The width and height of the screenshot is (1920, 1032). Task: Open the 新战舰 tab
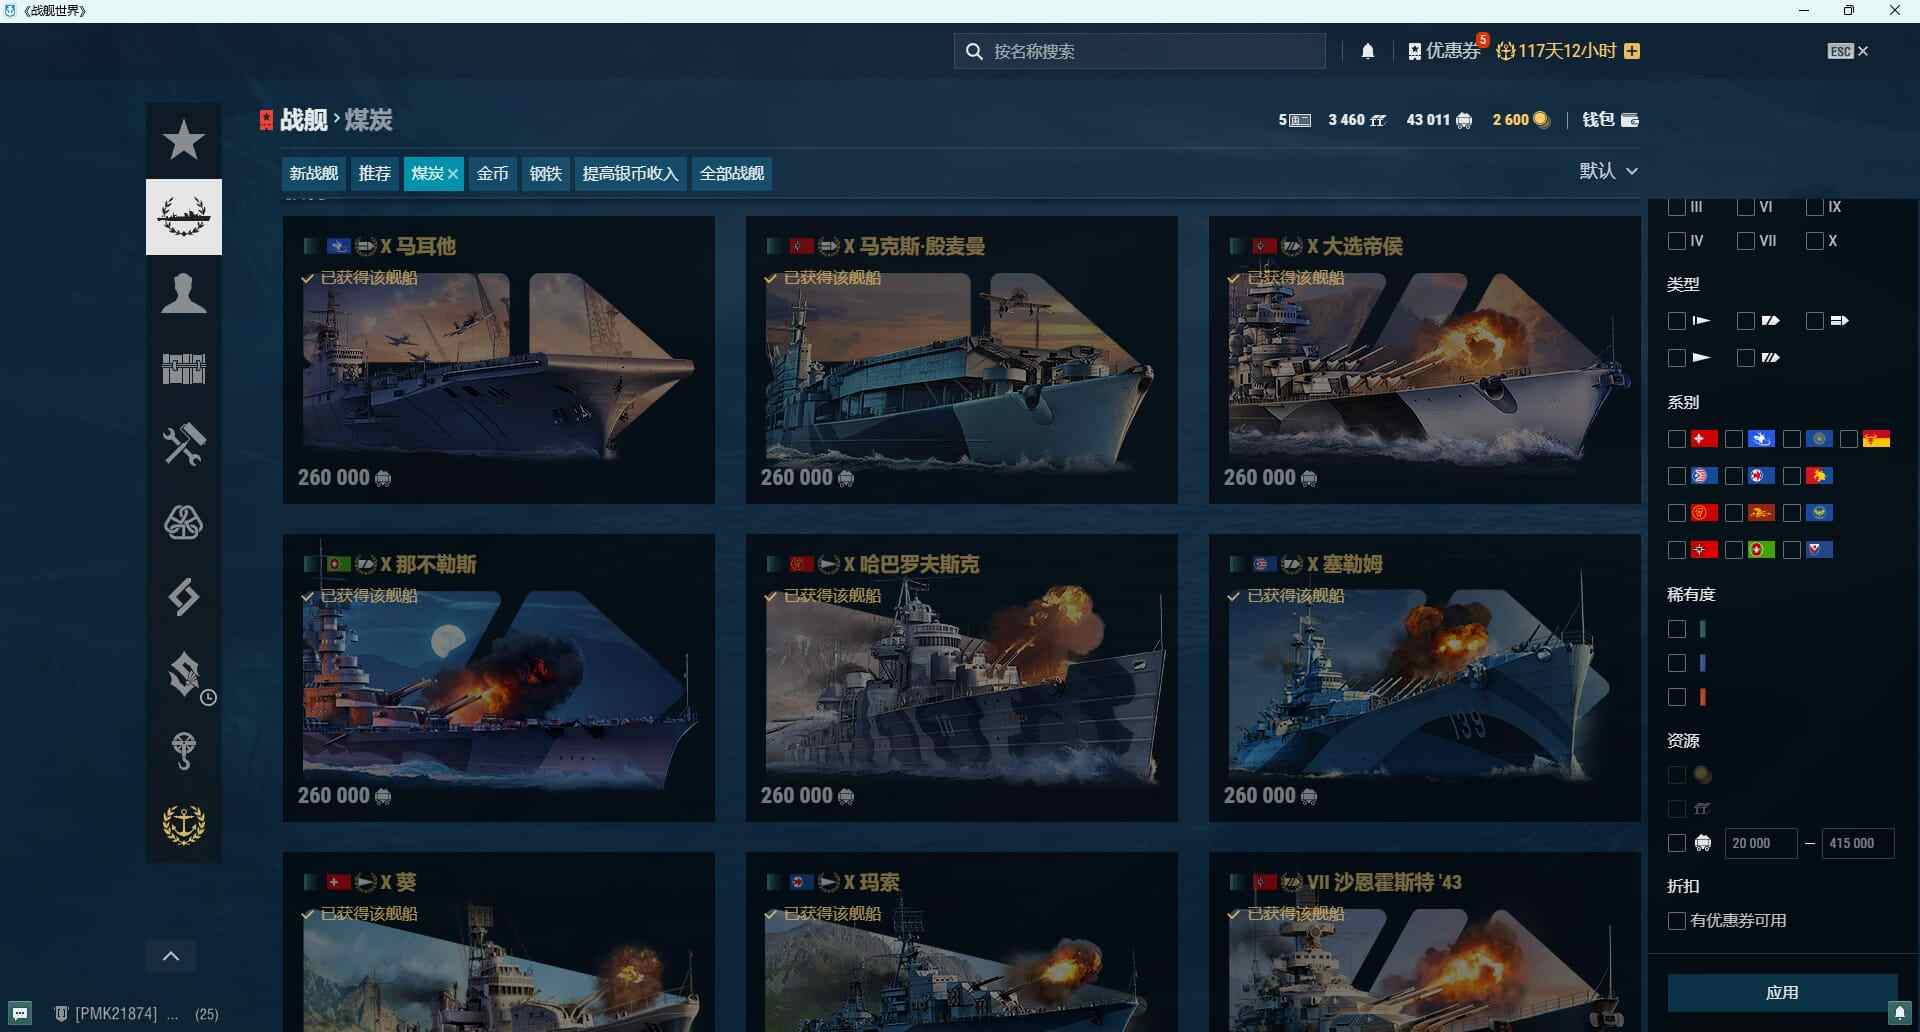click(x=314, y=174)
